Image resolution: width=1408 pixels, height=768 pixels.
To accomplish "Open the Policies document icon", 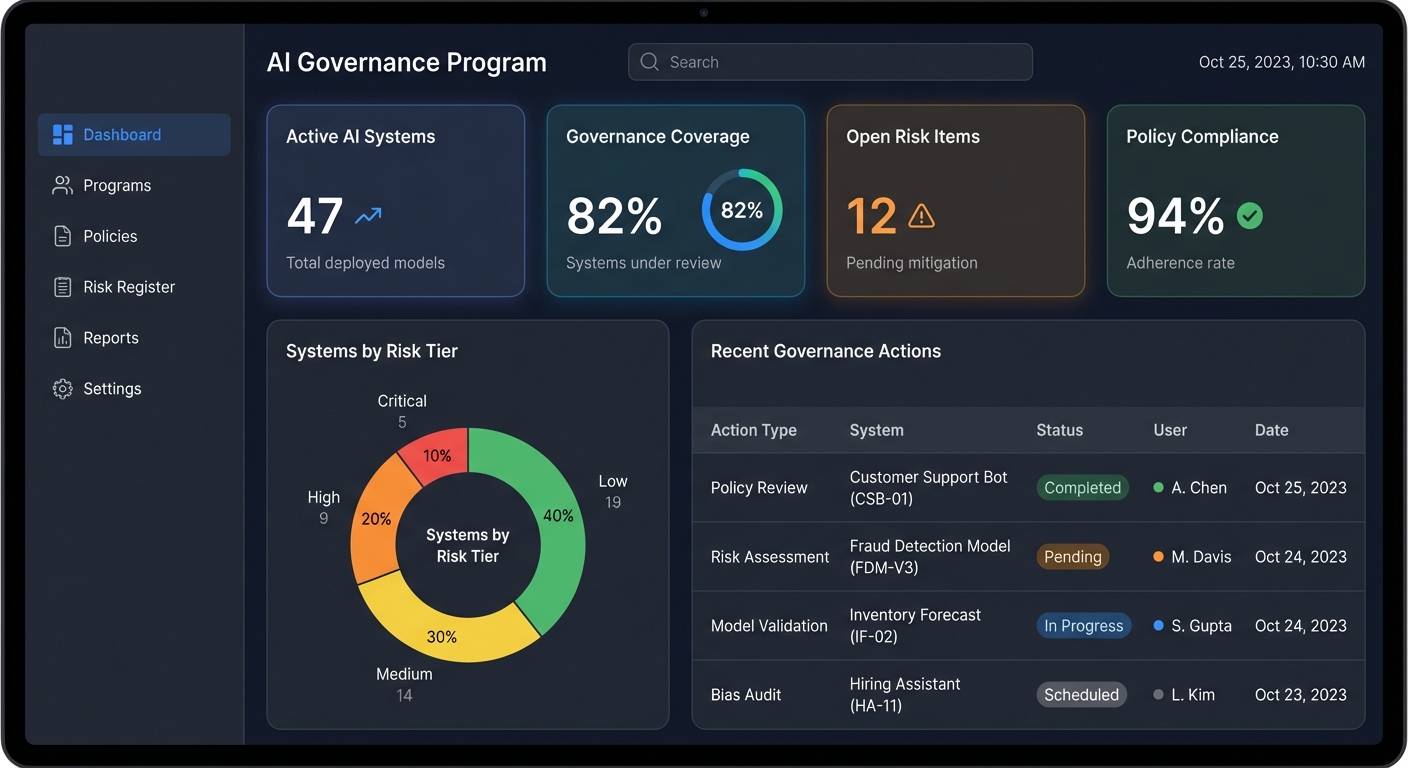I will click(x=61, y=236).
